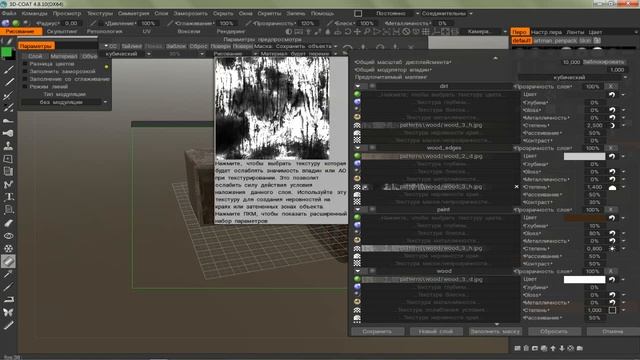Open wood_edges layer gray color swatch
This screenshot has height=360, width=640.
(584, 156)
